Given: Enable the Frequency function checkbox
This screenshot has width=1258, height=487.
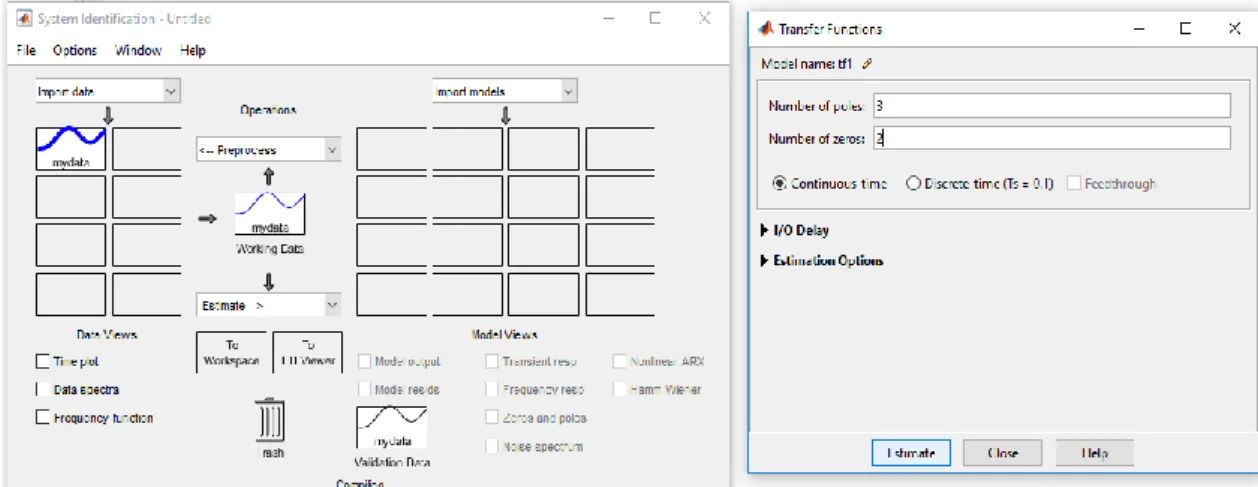Looking at the screenshot, I should click(x=42, y=417).
